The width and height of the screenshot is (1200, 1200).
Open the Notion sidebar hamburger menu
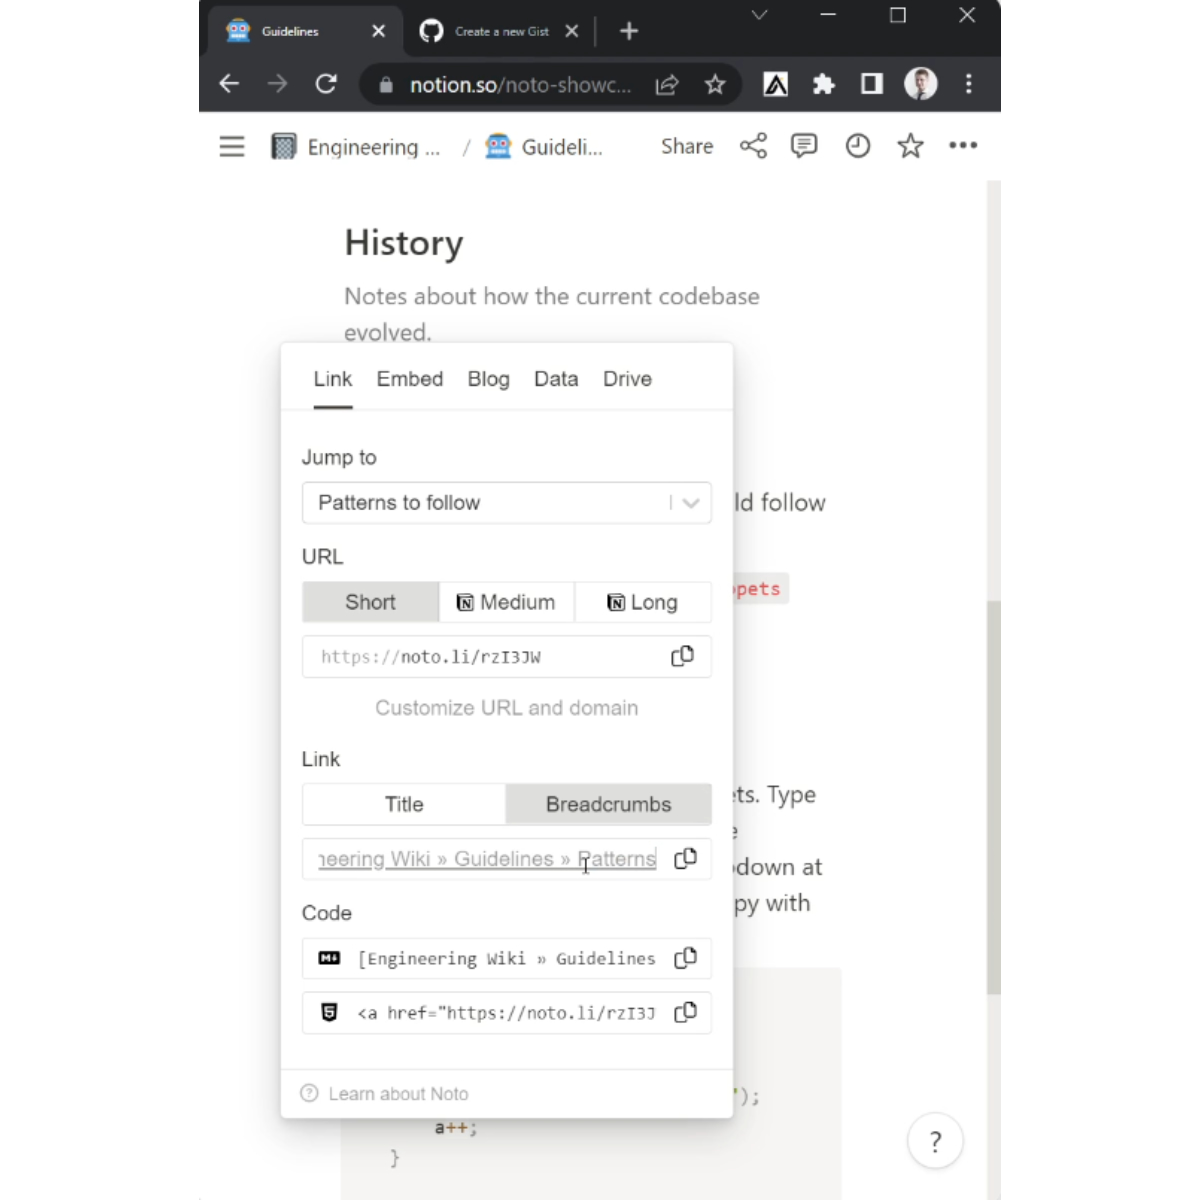pyautogui.click(x=232, y=147)
